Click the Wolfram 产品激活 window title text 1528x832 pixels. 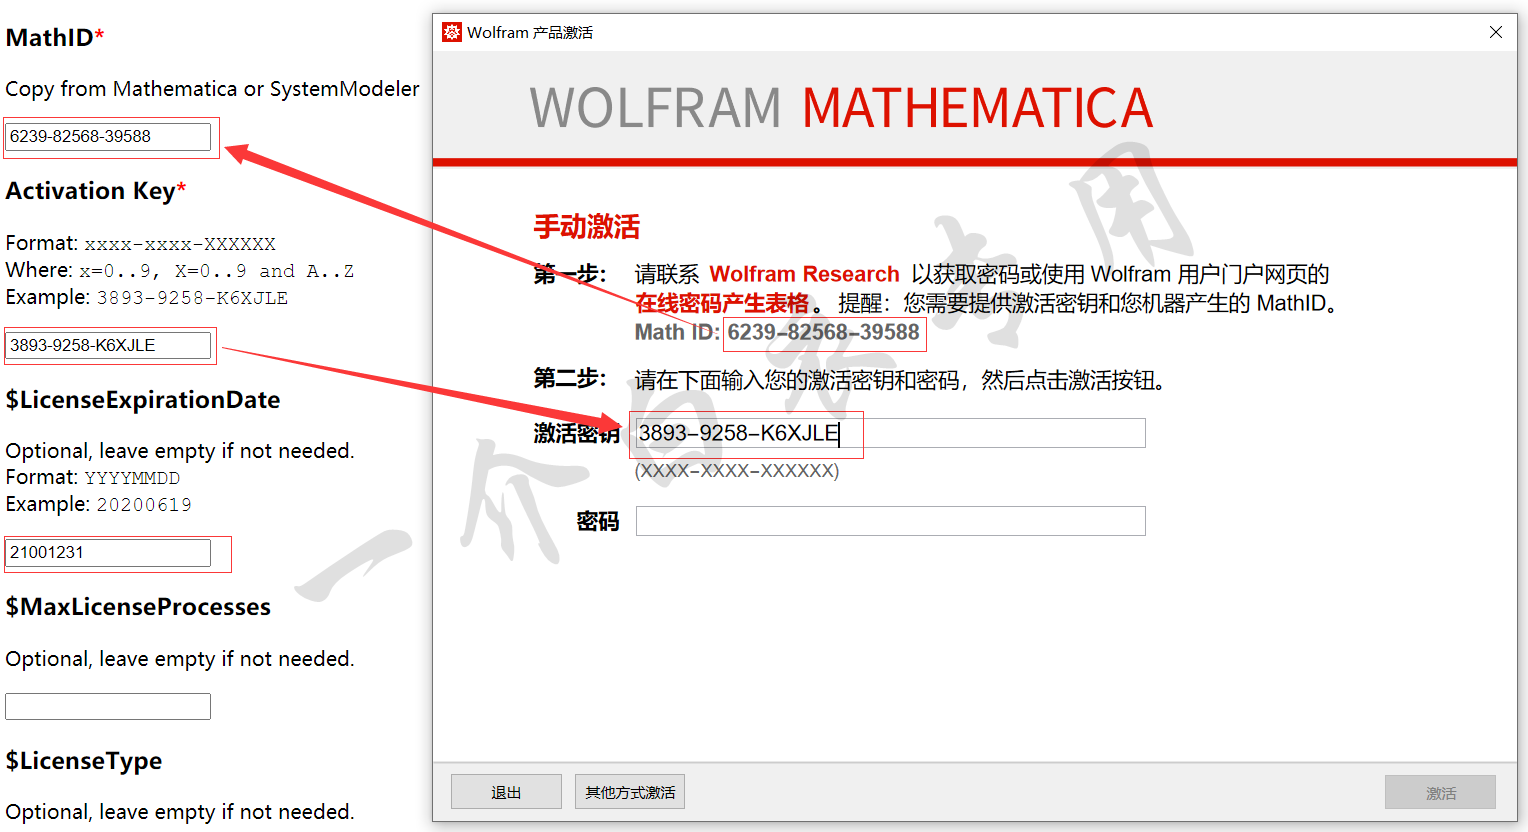(530, 32)
